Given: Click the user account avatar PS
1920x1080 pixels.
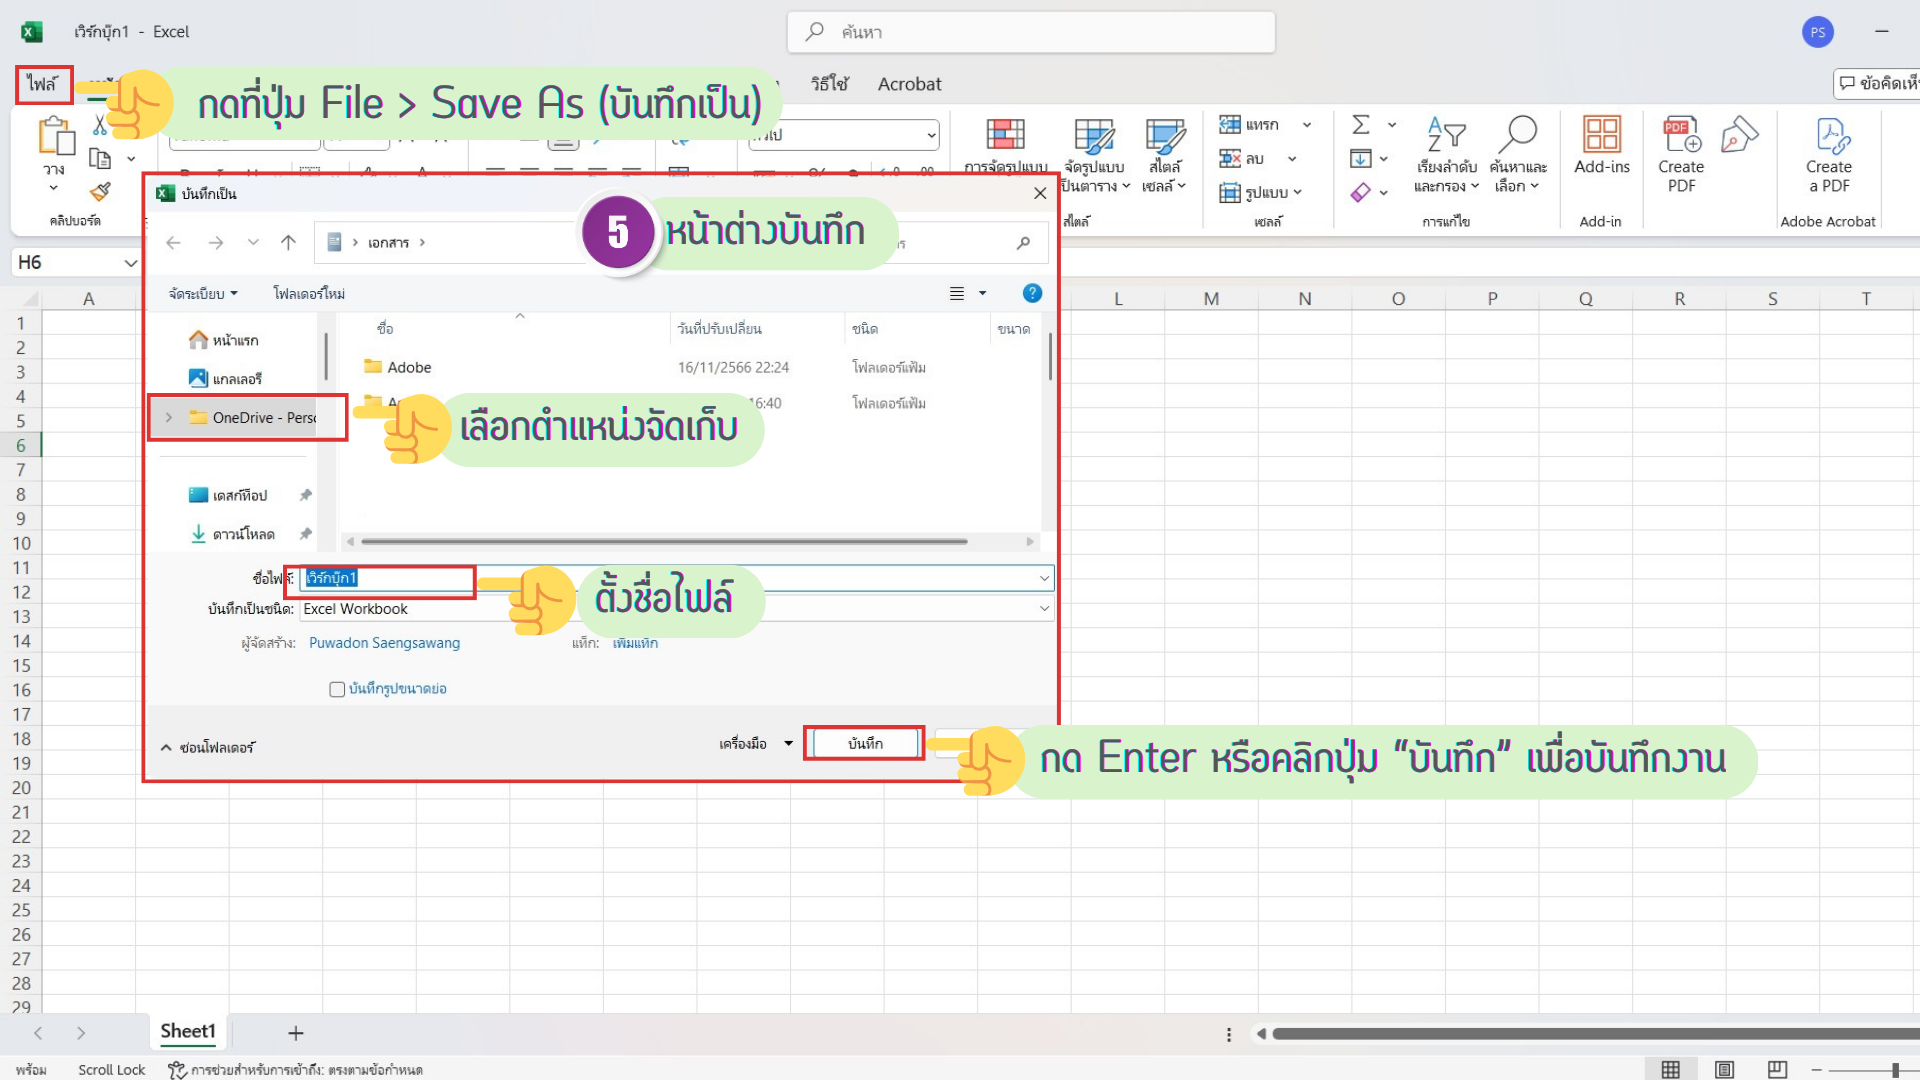Looking at the screenshot, I should click(1818, 32).
